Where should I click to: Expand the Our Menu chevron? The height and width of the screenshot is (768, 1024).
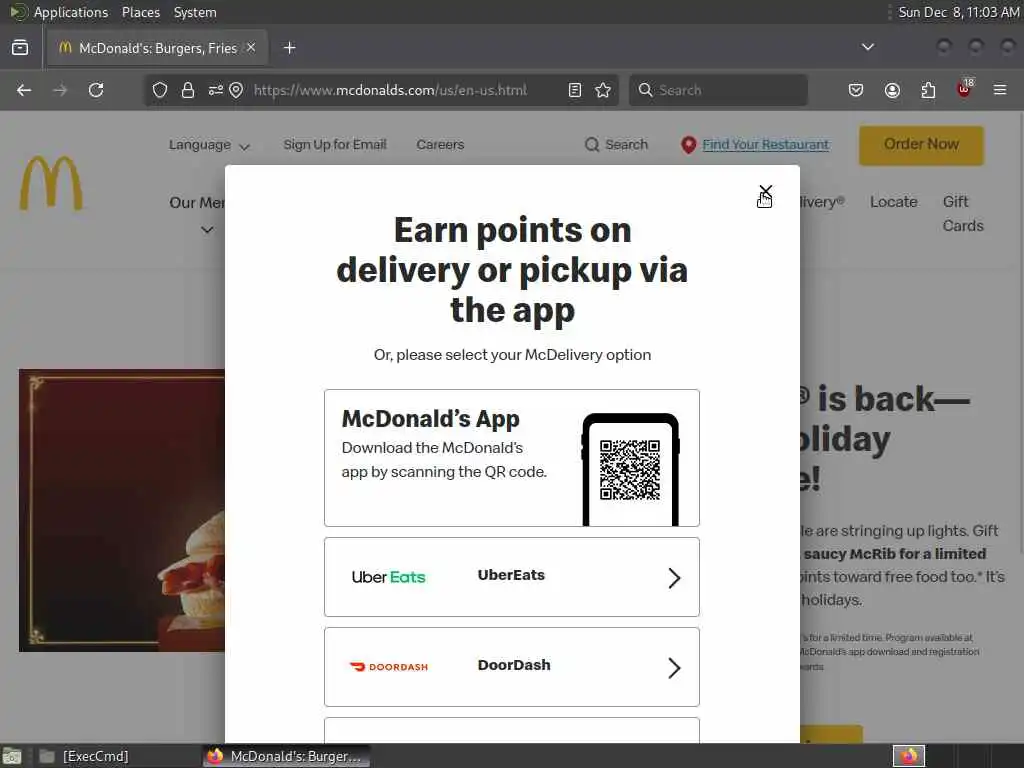[x=207, y=230]
